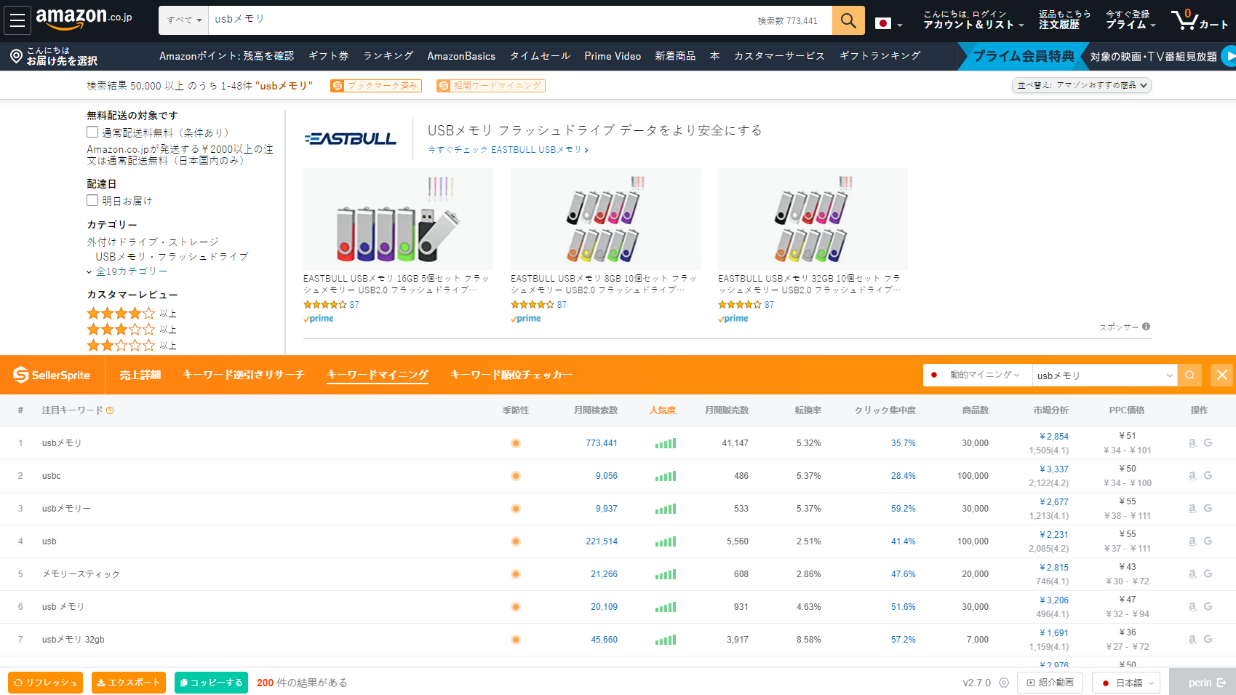This screenshot has height=695, width=1236.
Task: Open the すべて search category dropdown
Action: [x=185, y=20]
